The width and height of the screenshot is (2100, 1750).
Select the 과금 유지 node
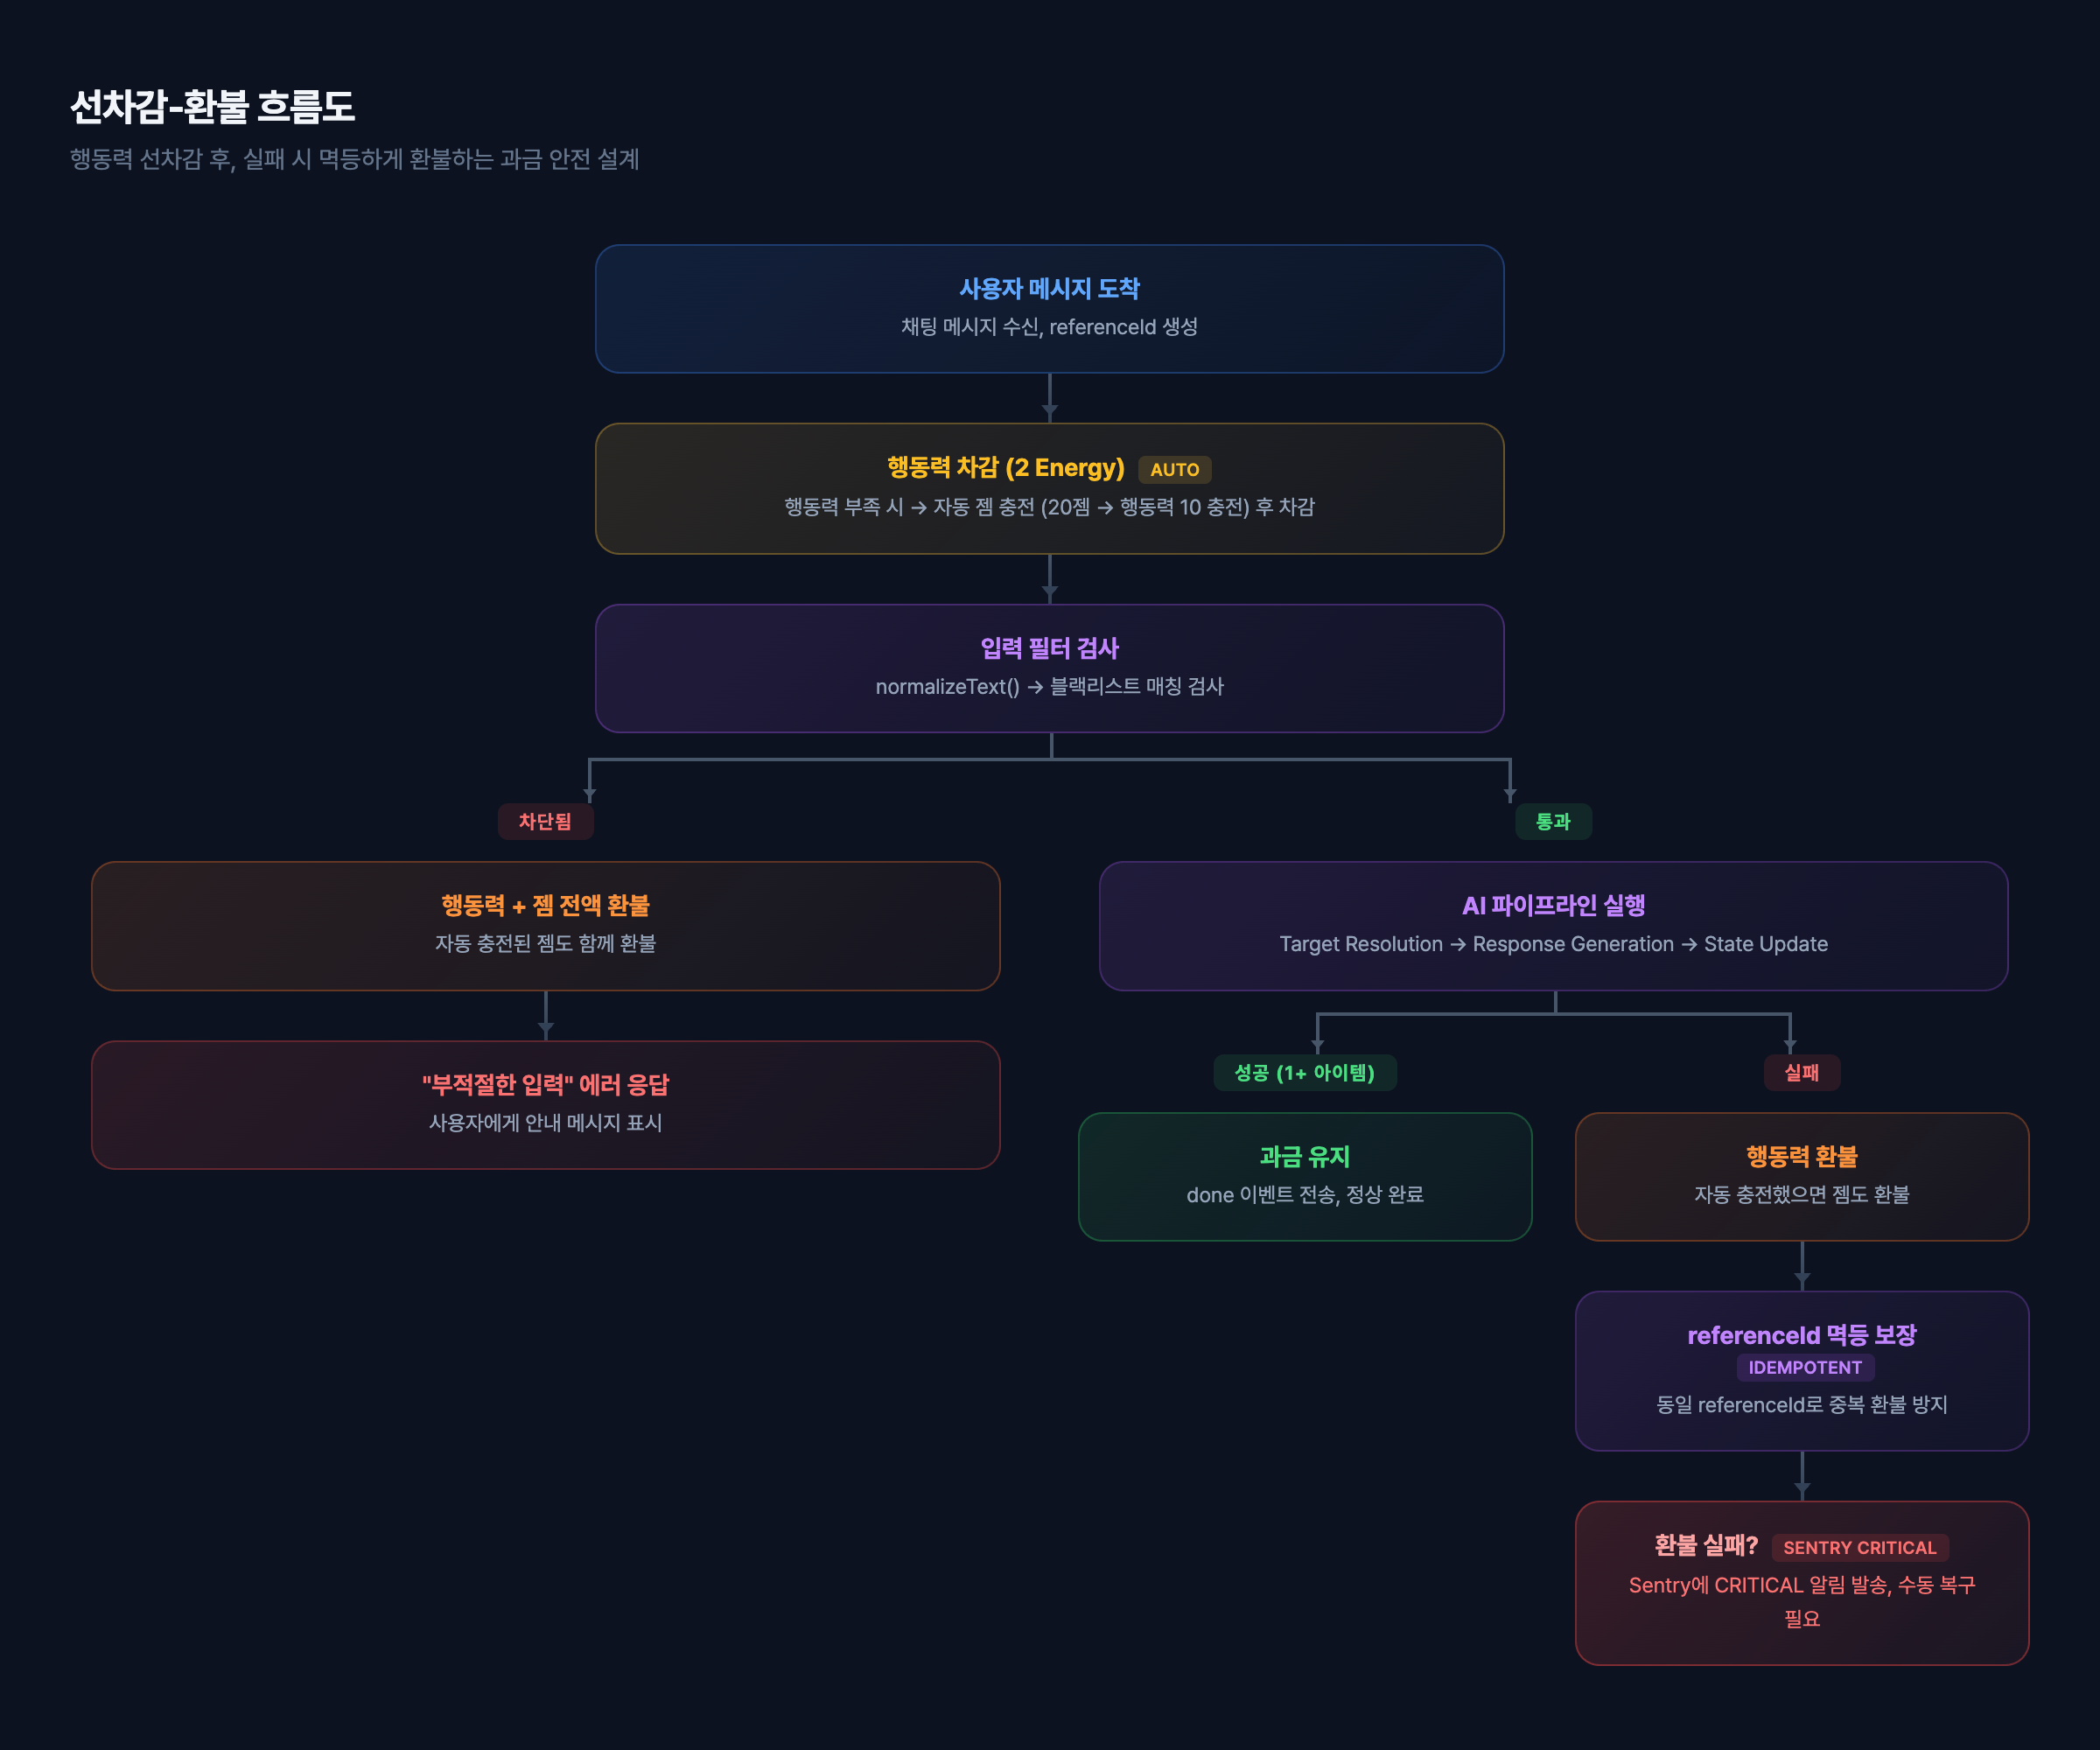1304,1176
